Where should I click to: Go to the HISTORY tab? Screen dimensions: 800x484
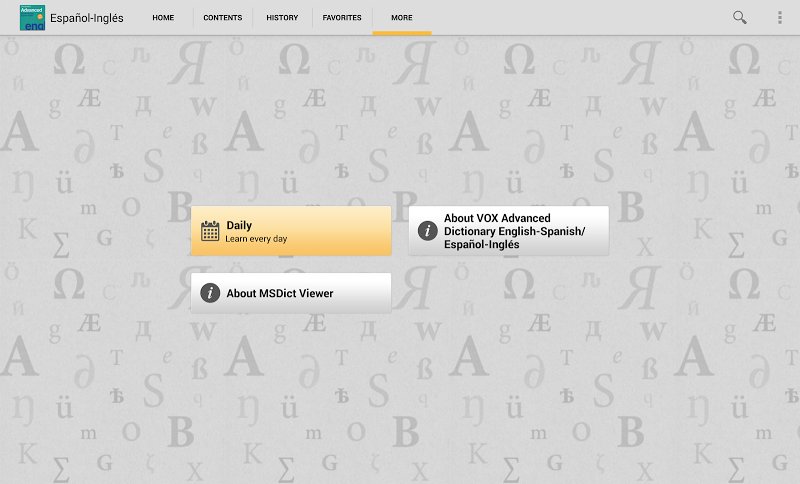point(282,17)
